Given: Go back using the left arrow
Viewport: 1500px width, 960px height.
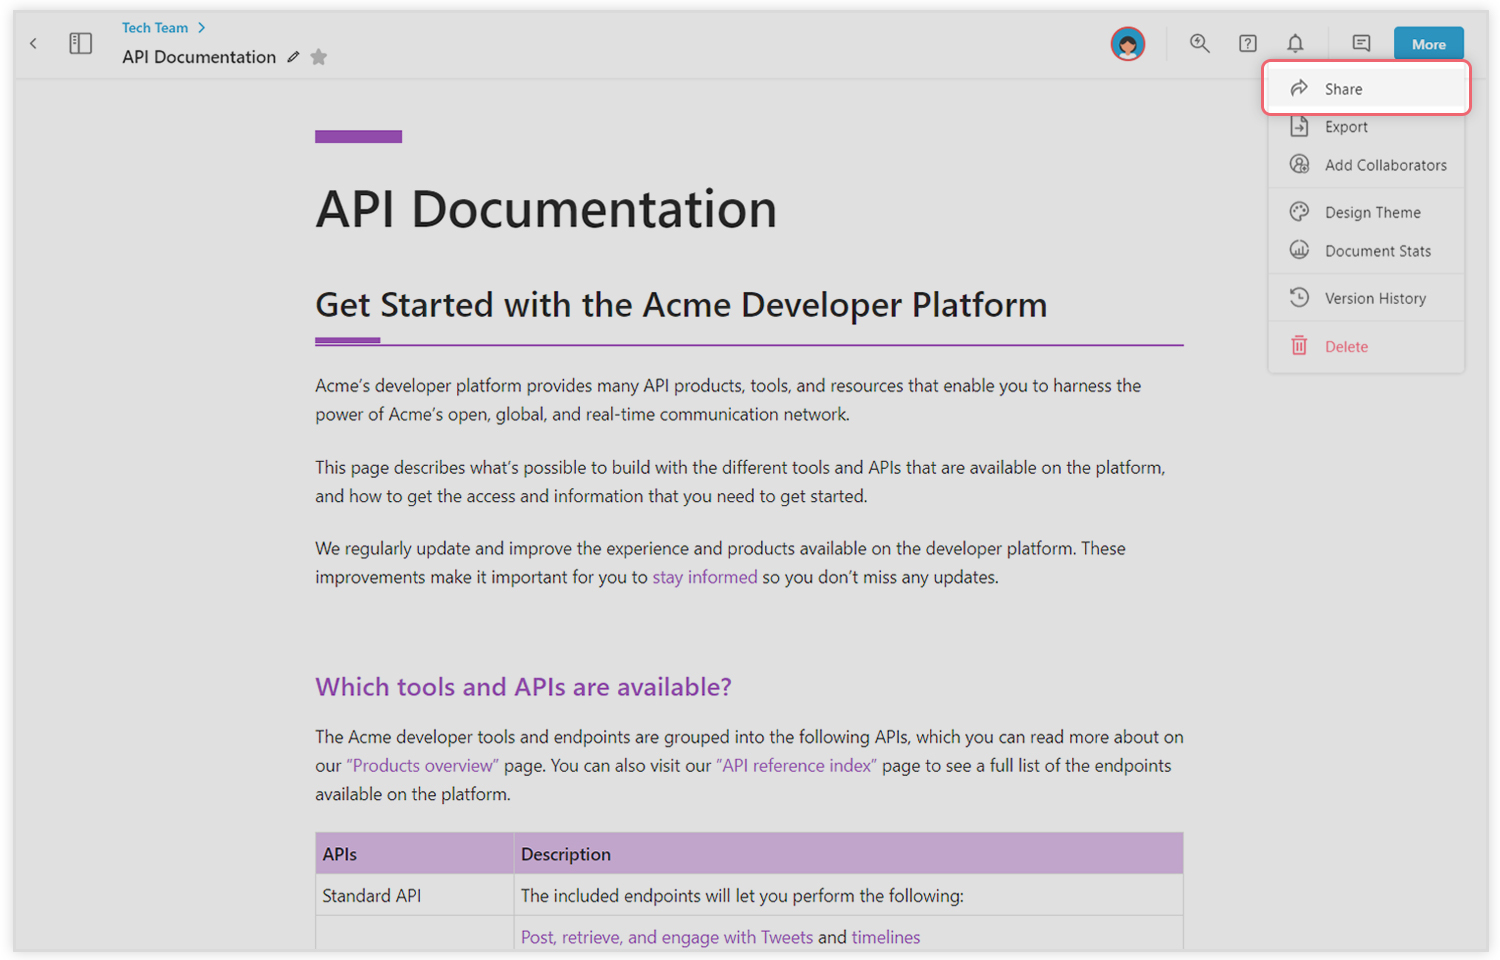Looking at the screenshot, I should tap(33, 43).
